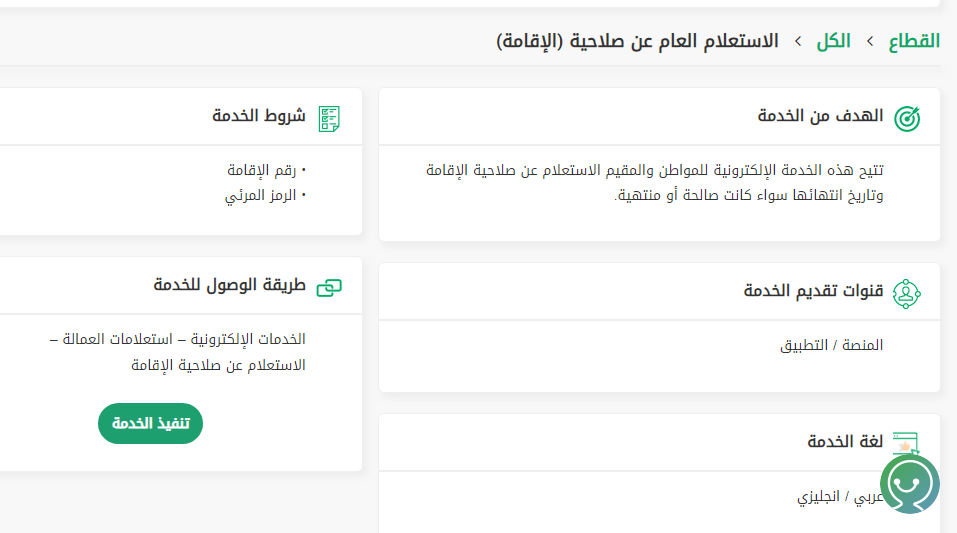Click the "طريقة الوصول للخدمة" heading text
This screenshot has height=533, width=957.
(229, 286)
